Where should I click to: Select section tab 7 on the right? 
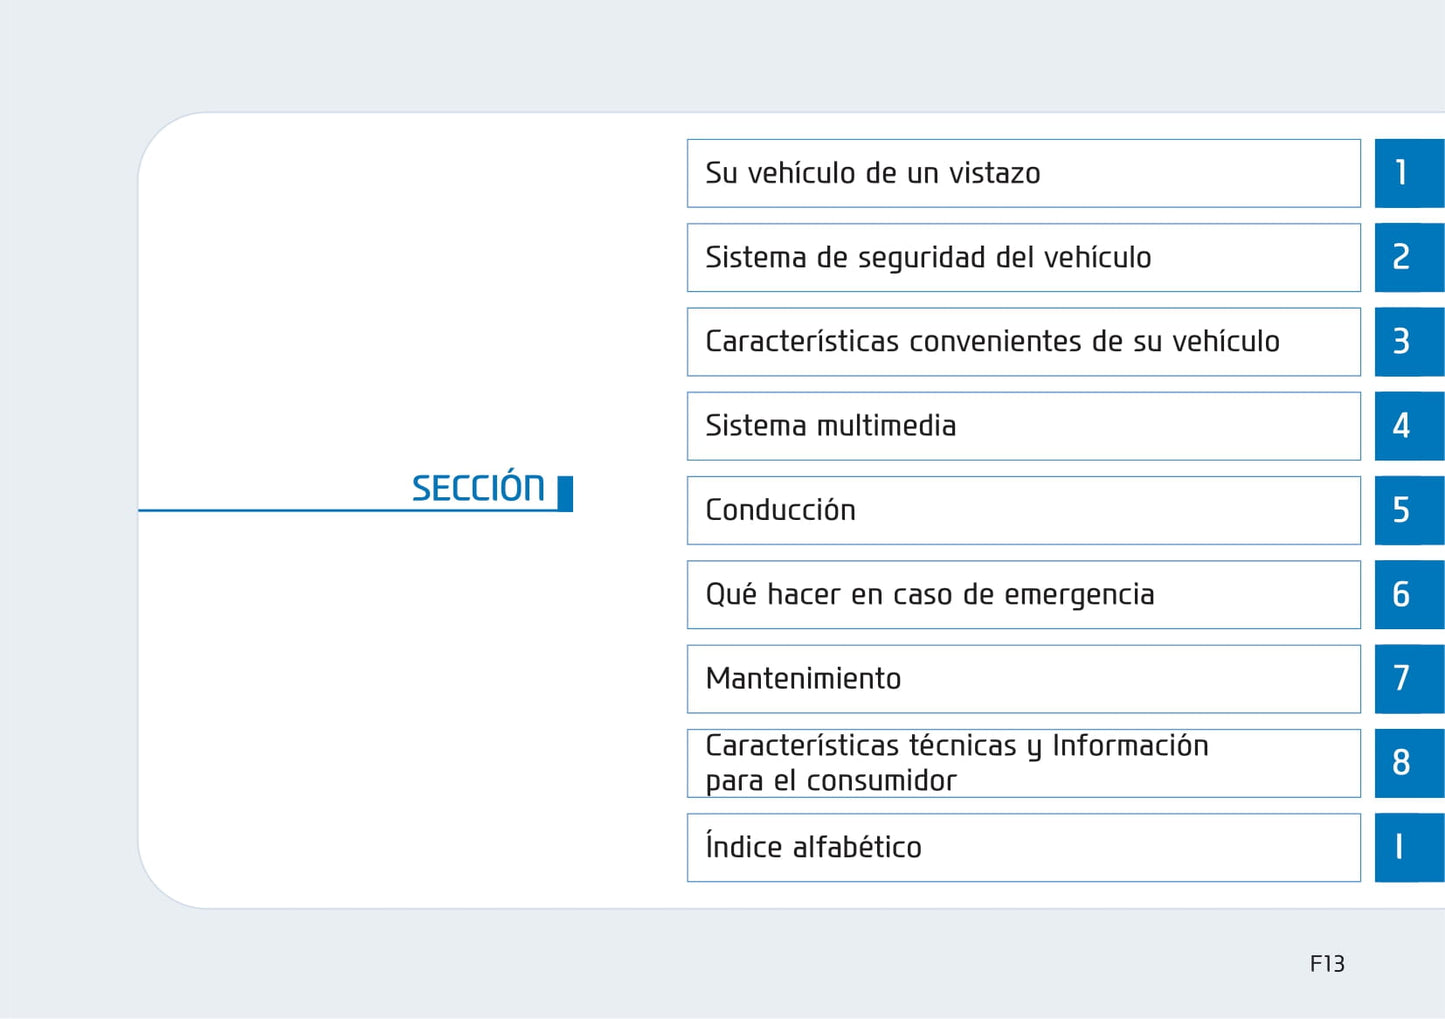click(1408, 679)
